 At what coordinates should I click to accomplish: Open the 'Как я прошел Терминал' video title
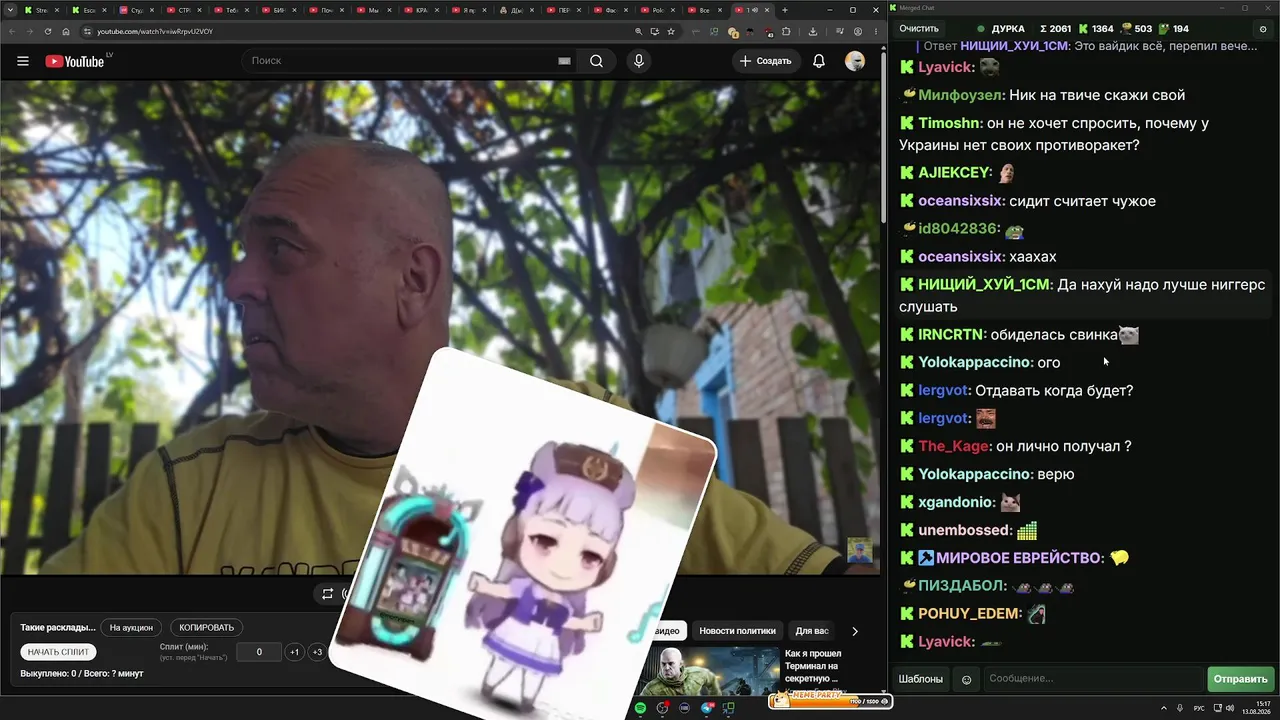[813, 665]
